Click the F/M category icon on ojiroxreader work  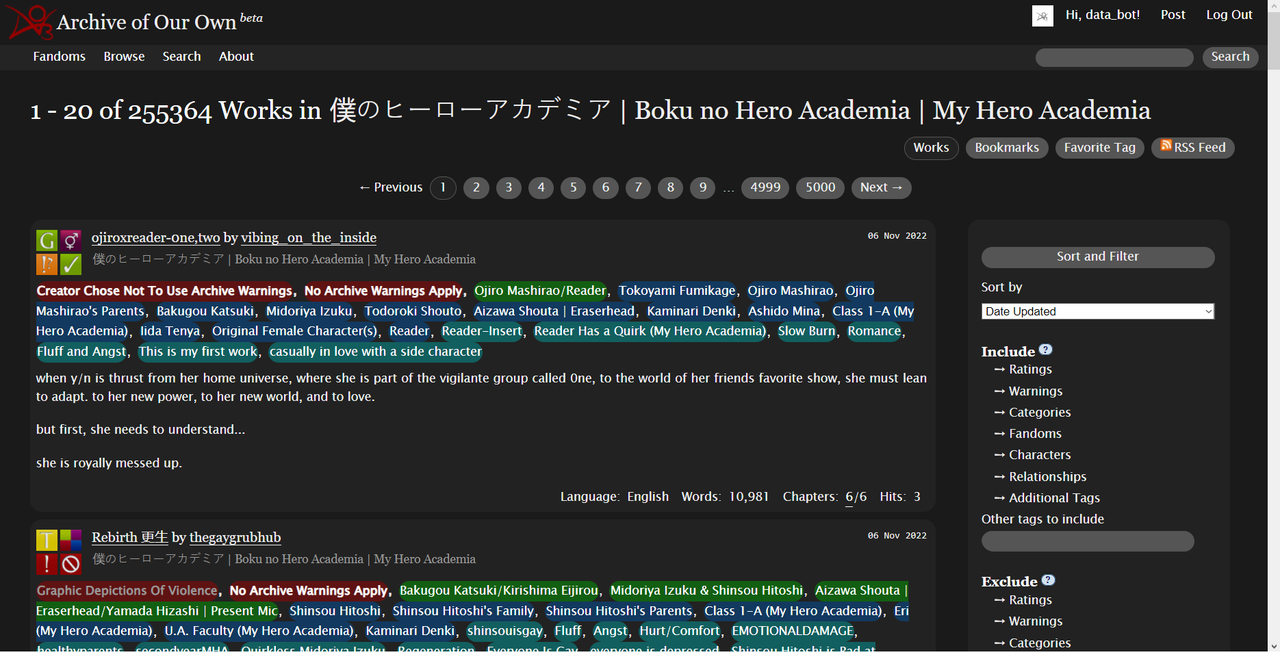click(71, 241)
